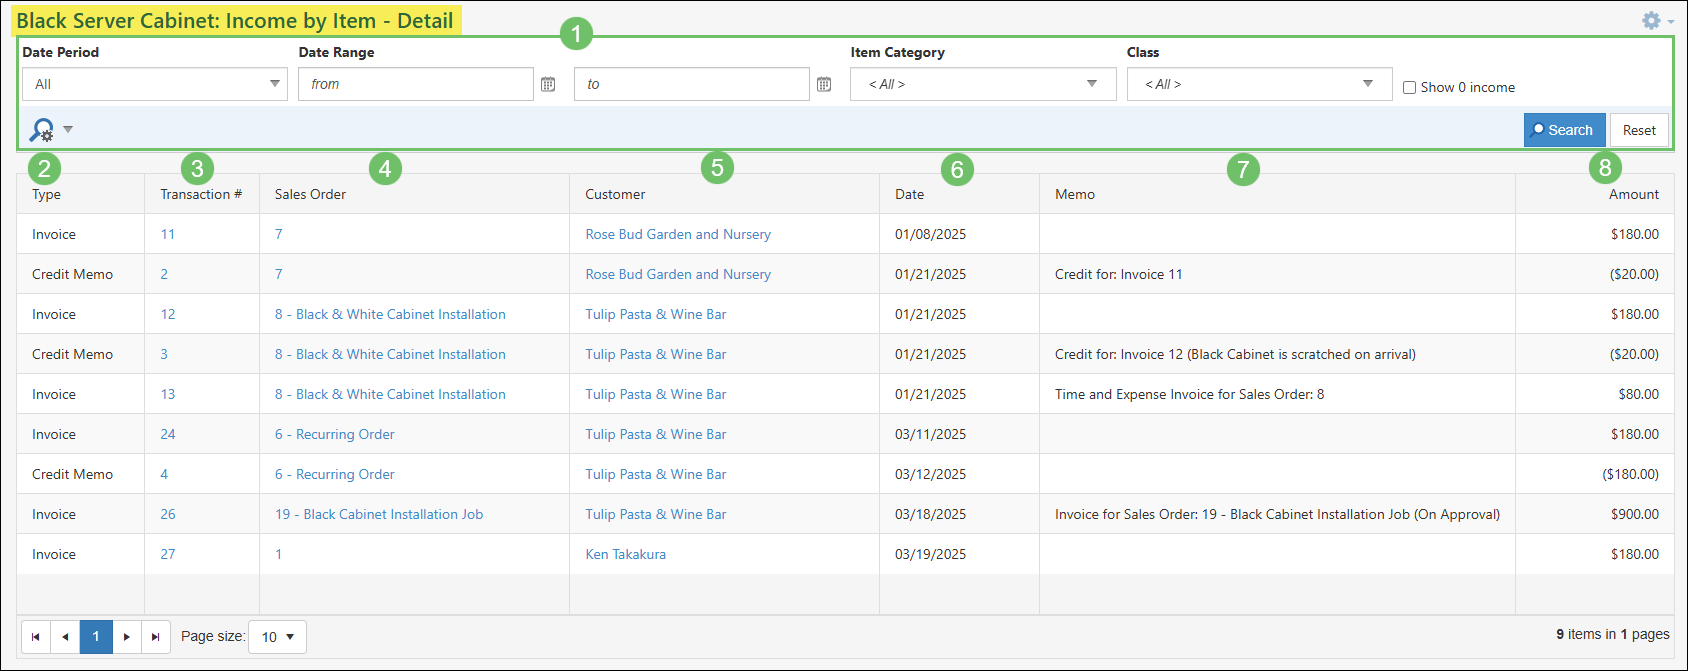Open transaction 12 link
This screenshot has height=671, width=1688.
coord(168,314)
